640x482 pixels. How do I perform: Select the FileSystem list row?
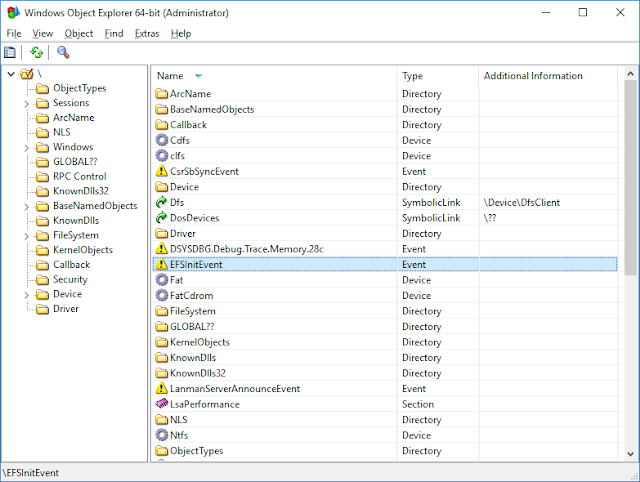(385, 311)
